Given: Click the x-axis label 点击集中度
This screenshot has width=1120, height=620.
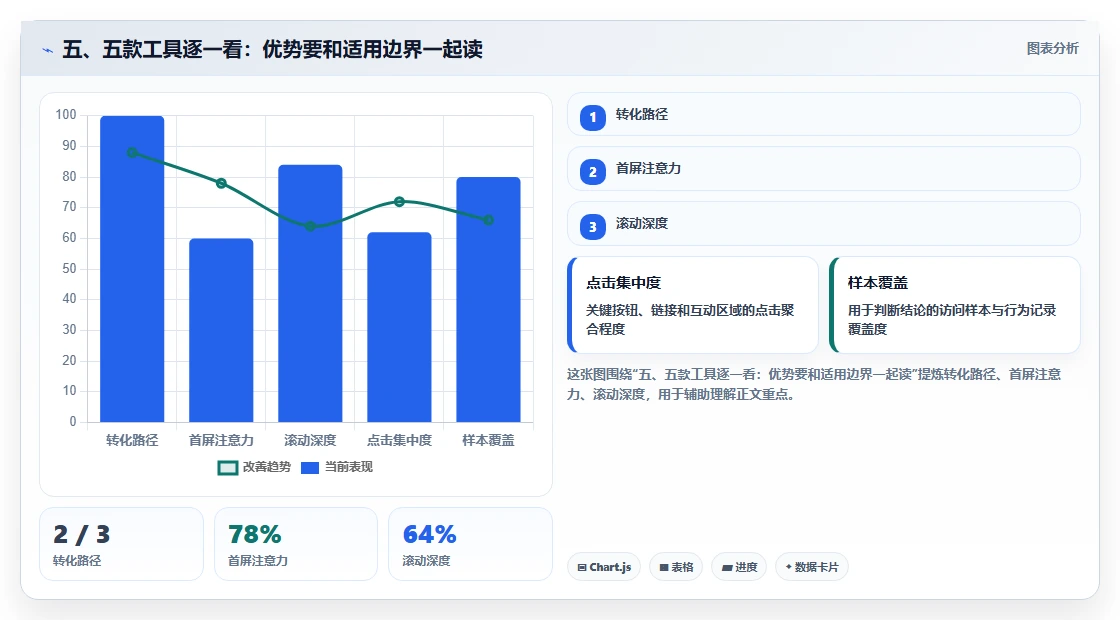Looking at the screenshot, I should tap(399, 441).
